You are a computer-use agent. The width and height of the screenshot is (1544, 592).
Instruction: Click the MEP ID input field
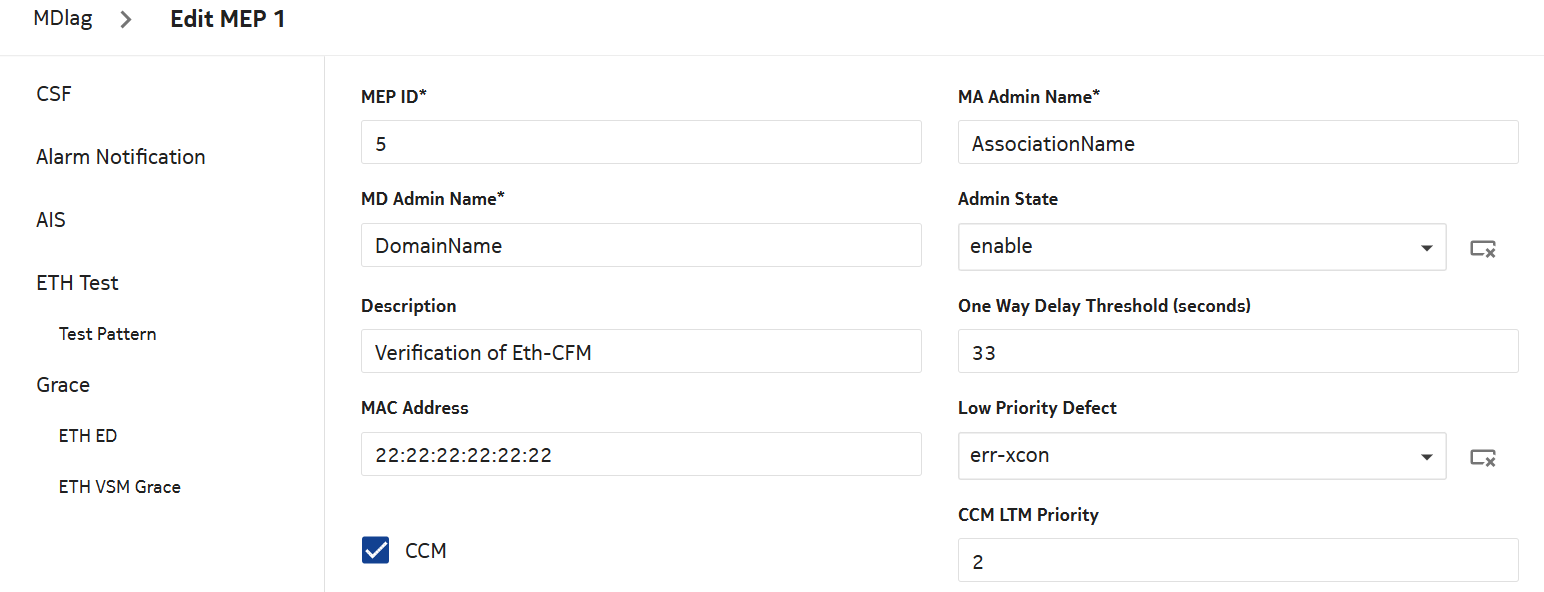(640, 143)
